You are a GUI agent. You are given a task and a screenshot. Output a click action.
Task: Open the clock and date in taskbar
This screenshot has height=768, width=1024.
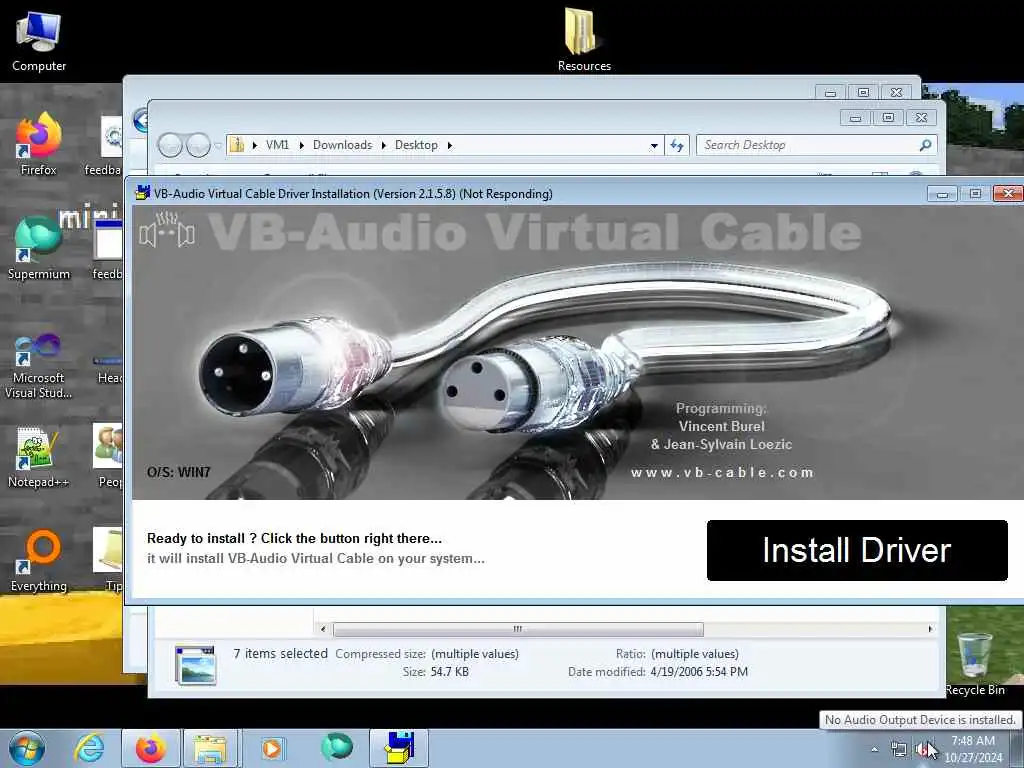pos(973,749)
